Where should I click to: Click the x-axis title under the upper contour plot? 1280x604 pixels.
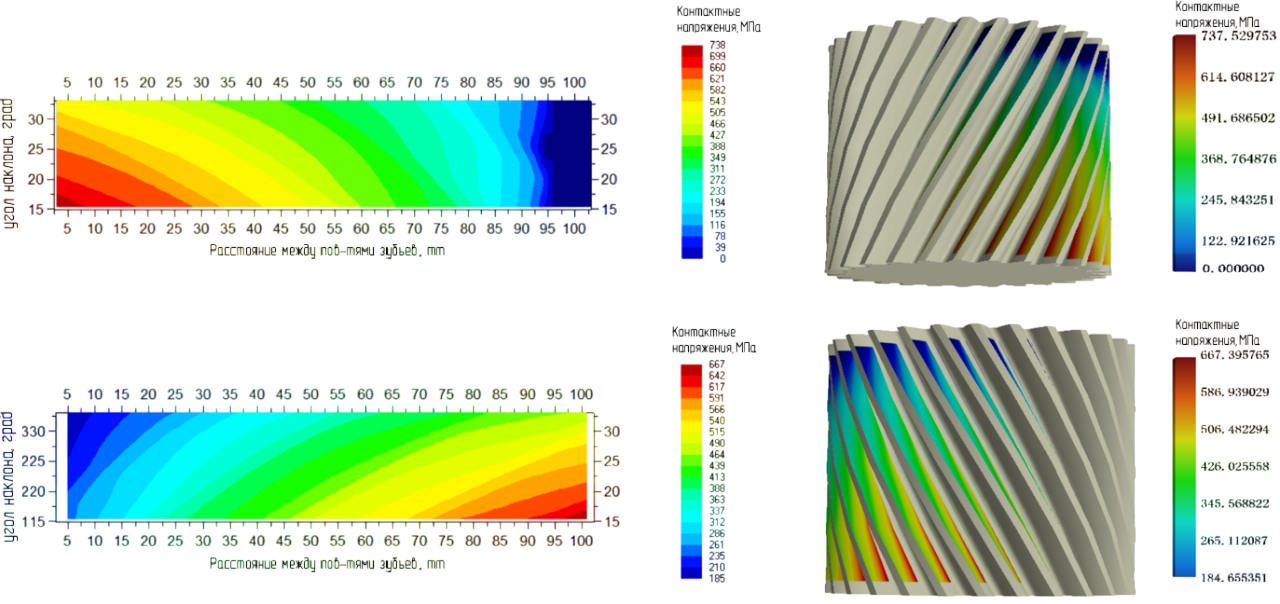[326, 251]
